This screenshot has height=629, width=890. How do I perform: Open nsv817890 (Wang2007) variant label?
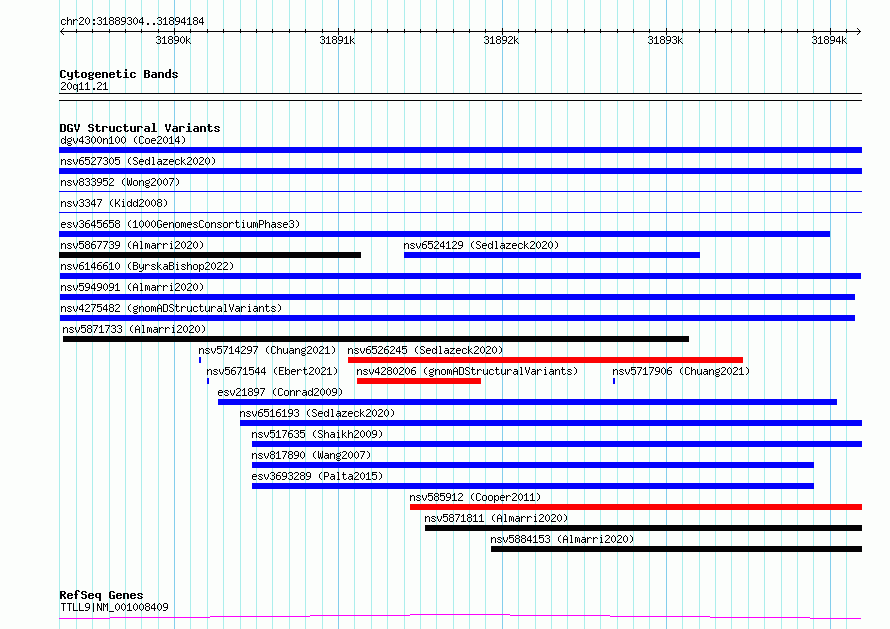pyautogui.click(x=311, y=455)
